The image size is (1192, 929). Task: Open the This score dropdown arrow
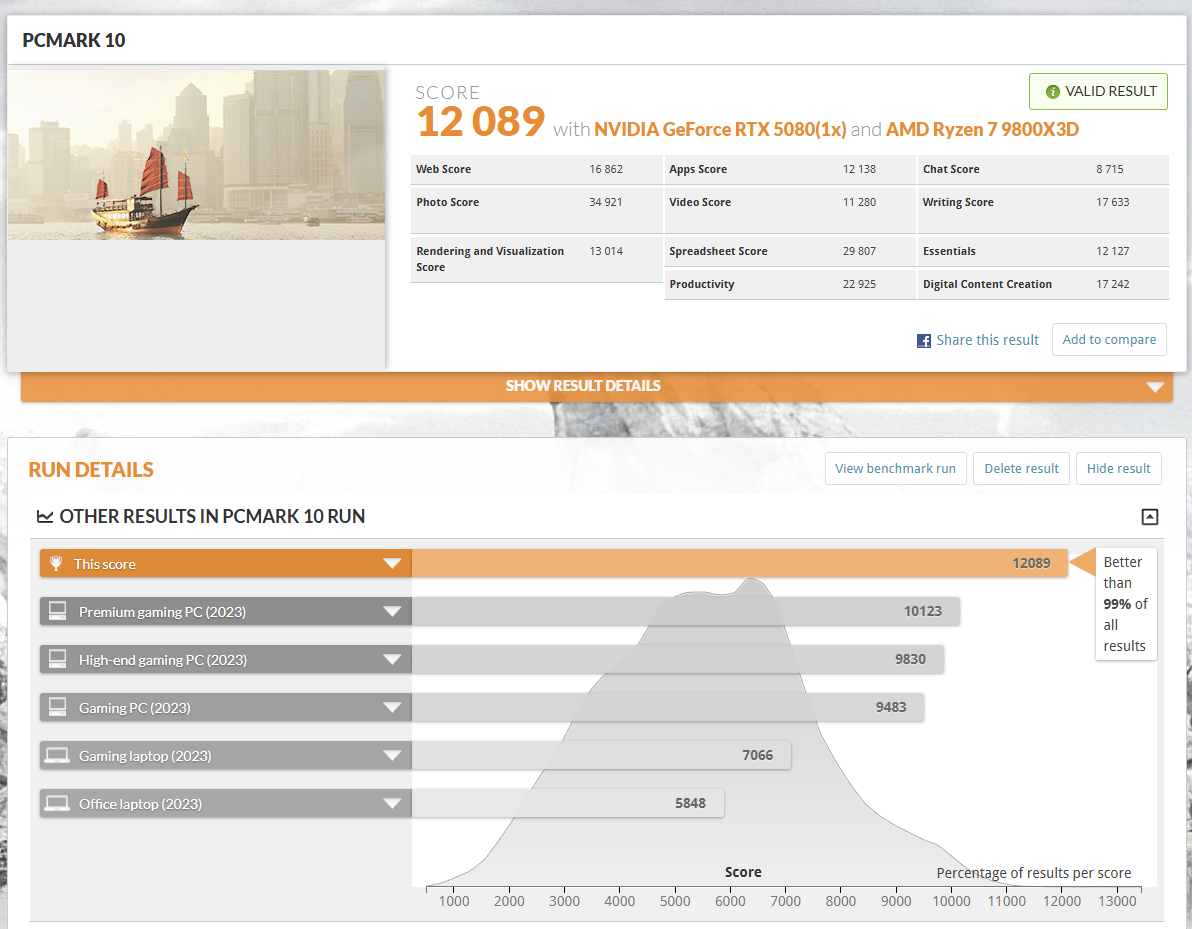(392, 563)
